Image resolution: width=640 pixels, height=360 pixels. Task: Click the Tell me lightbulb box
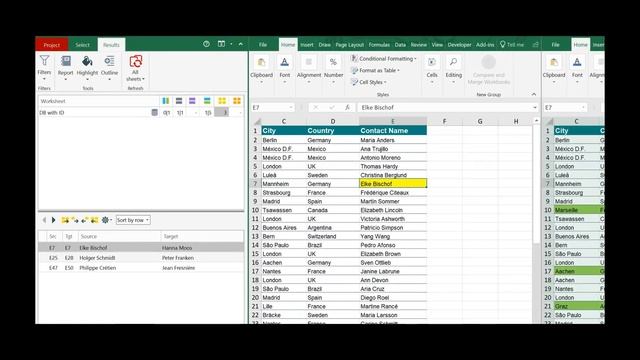tap(512, 45)
